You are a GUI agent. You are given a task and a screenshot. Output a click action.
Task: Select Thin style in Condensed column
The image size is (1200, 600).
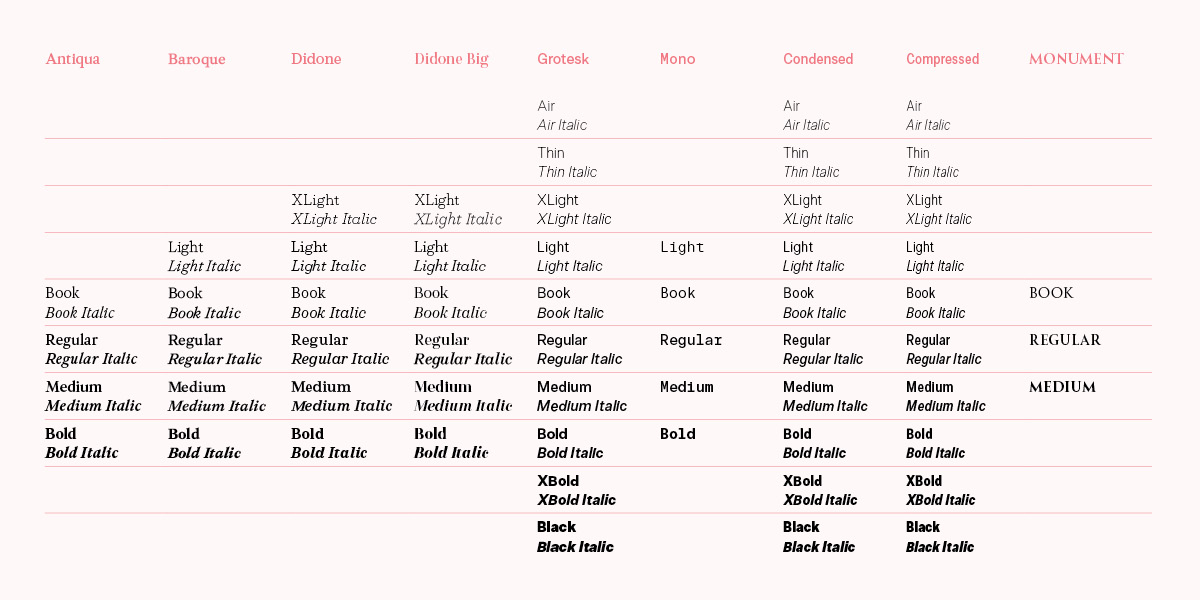[x=796, y=153]
